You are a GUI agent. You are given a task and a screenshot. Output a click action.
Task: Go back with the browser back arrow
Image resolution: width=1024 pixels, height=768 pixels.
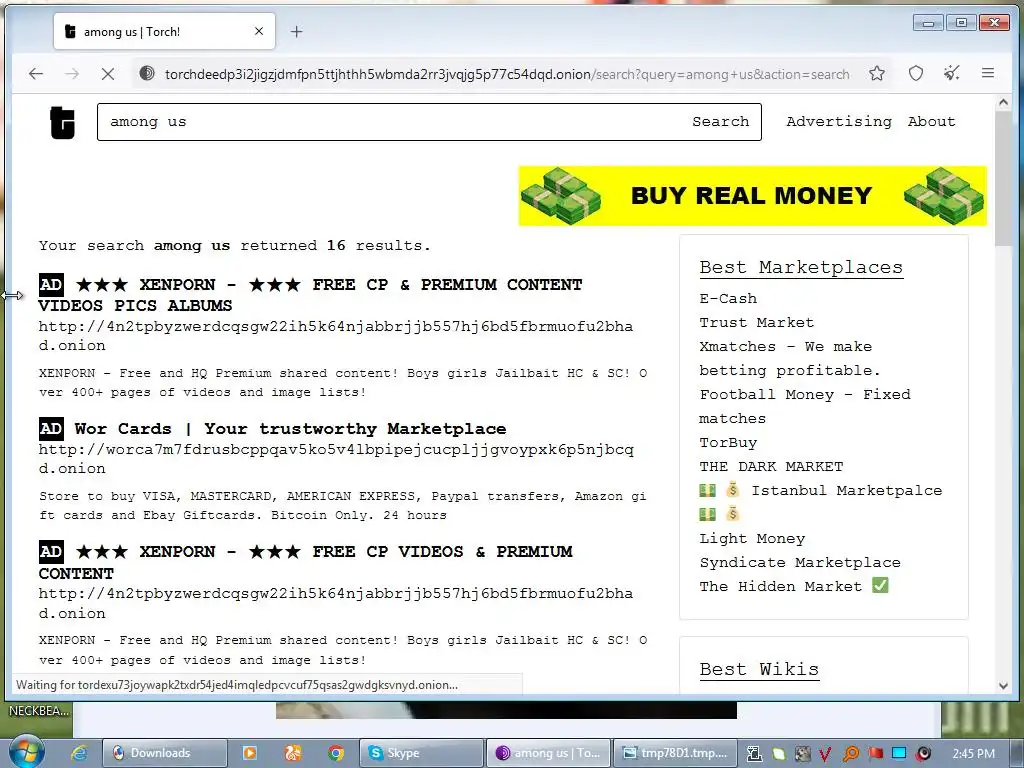(x=36, y=74)
